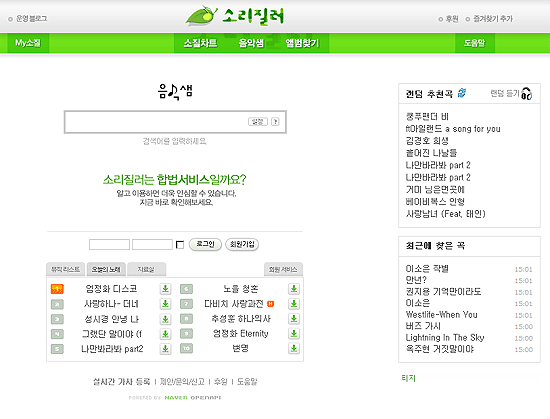The image size is (550, 419).
Task: Select 버즈 가시 recent search
Action: pyautogui.click(x=423, y=326)
